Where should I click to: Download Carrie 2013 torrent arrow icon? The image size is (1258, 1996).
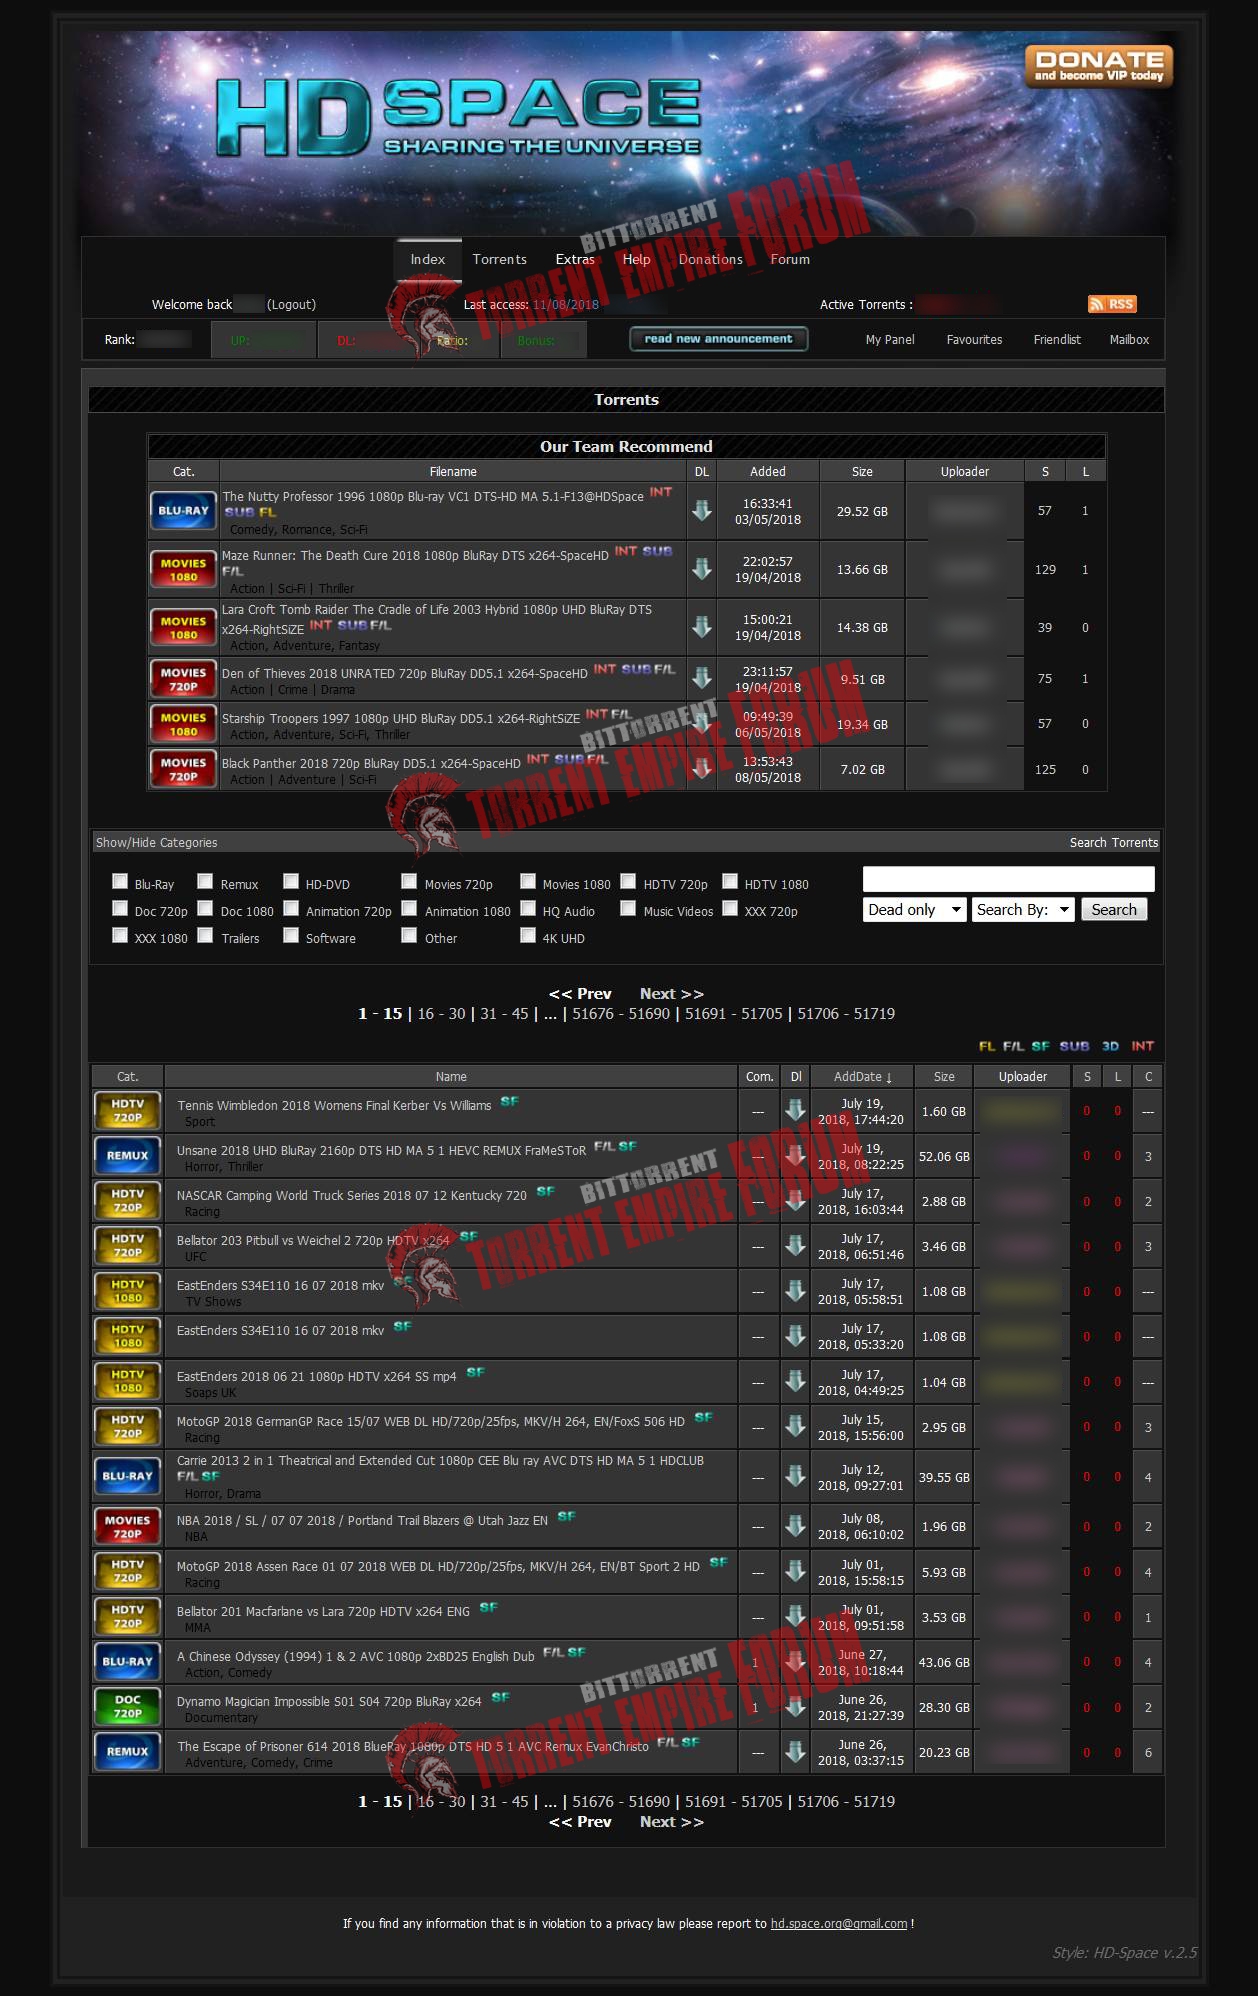[x=795, y=1477]
